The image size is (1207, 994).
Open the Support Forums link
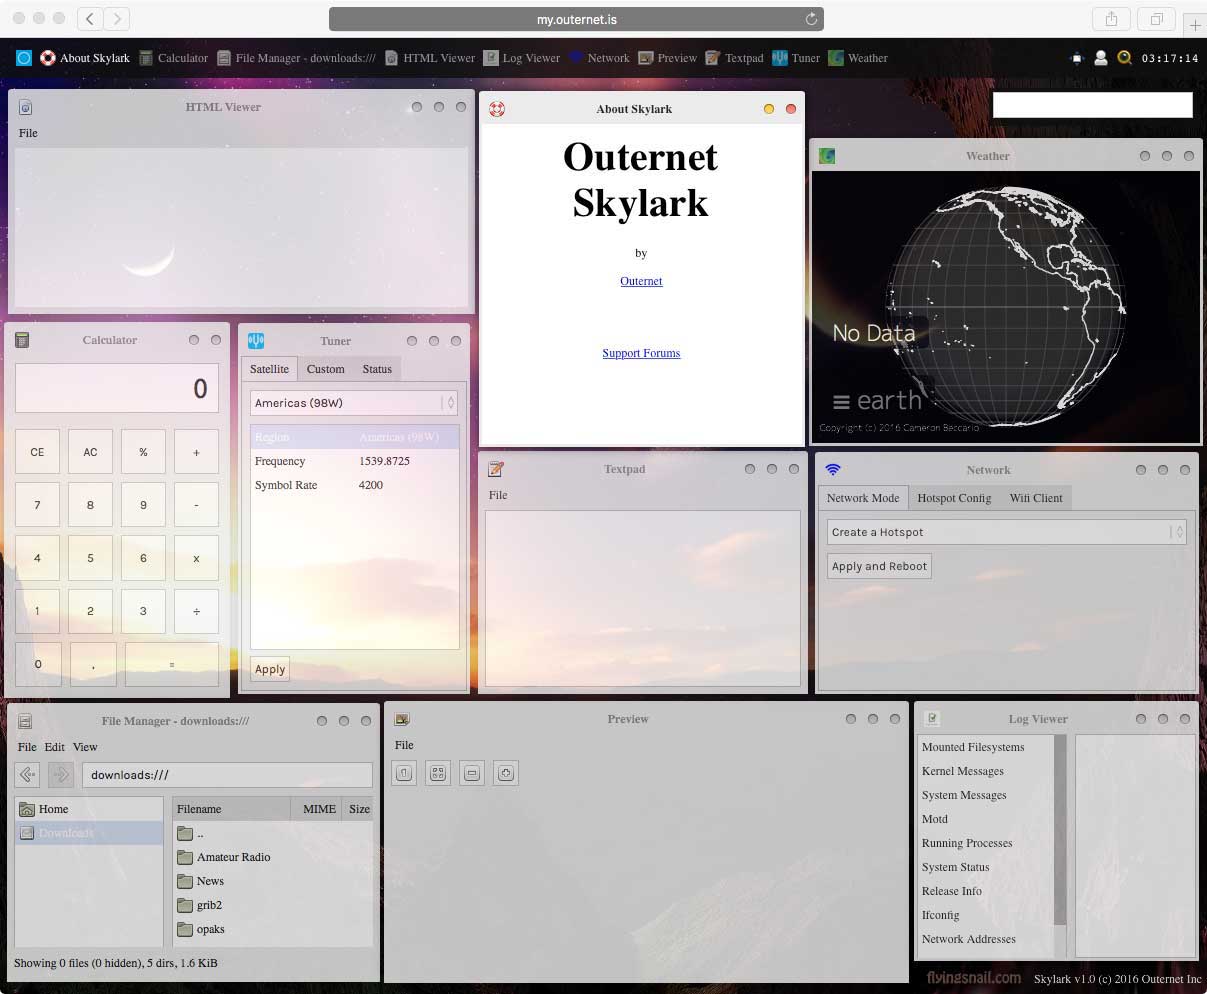coord(641,353)
